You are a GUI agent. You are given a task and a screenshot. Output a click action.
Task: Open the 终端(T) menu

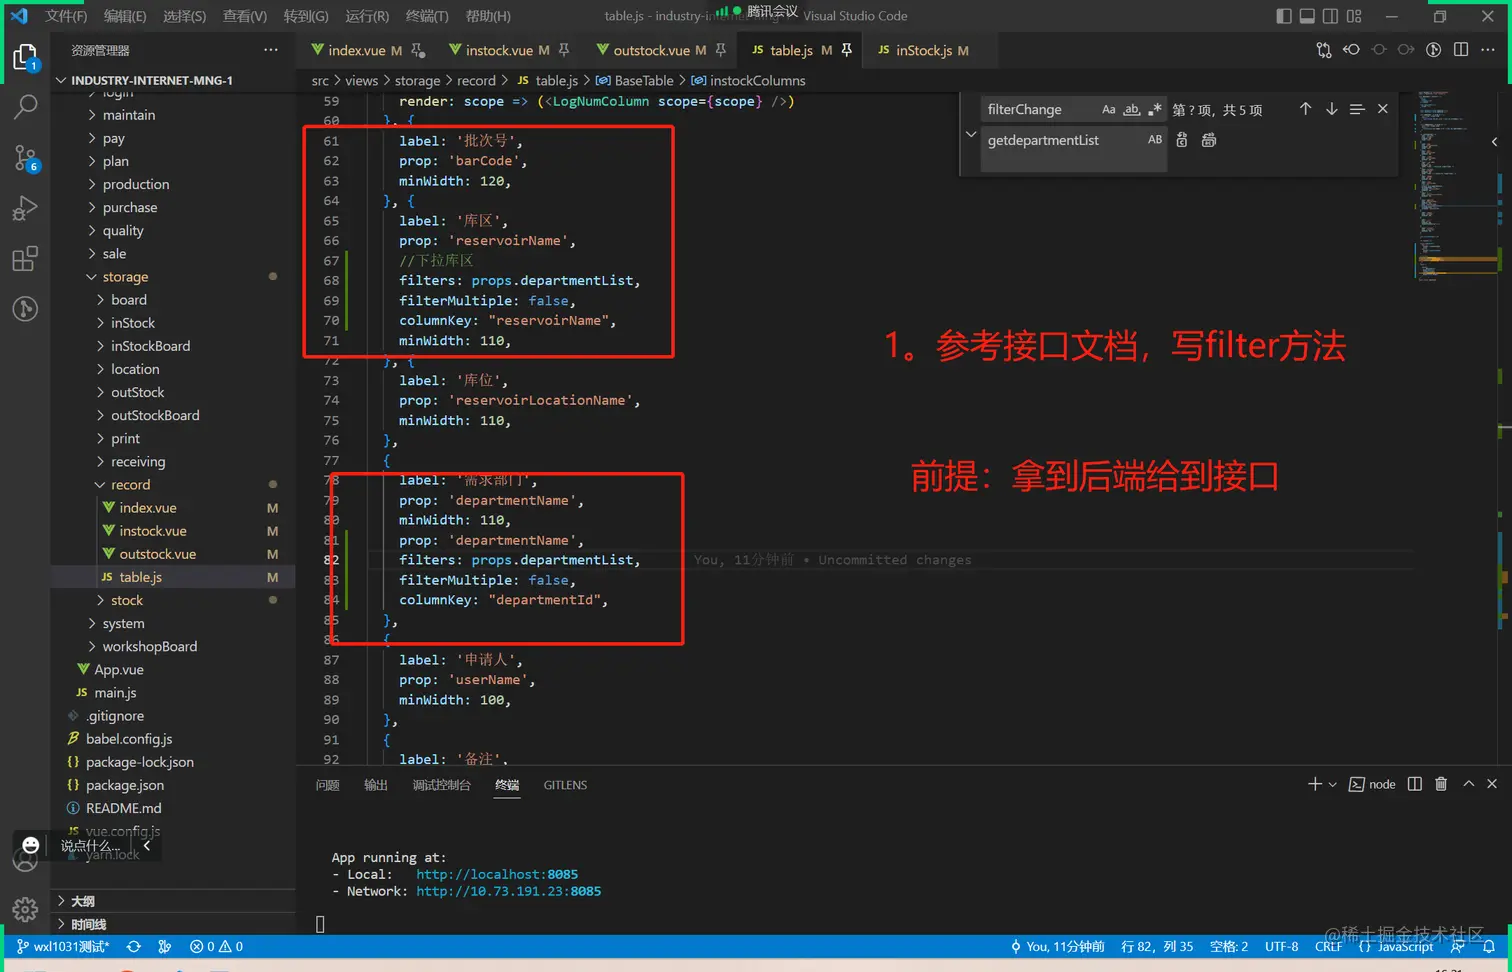(x=427, y=16)
